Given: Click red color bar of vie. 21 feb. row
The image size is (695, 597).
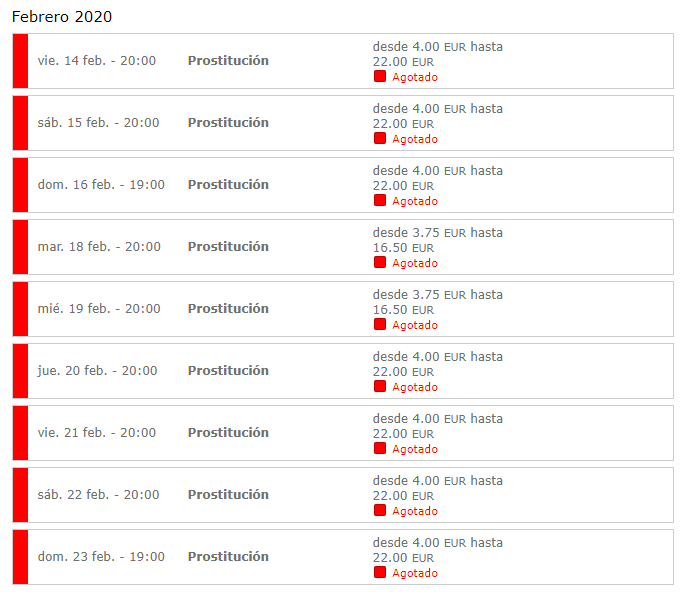Looking at the screenshot, I should click(20, 433).
